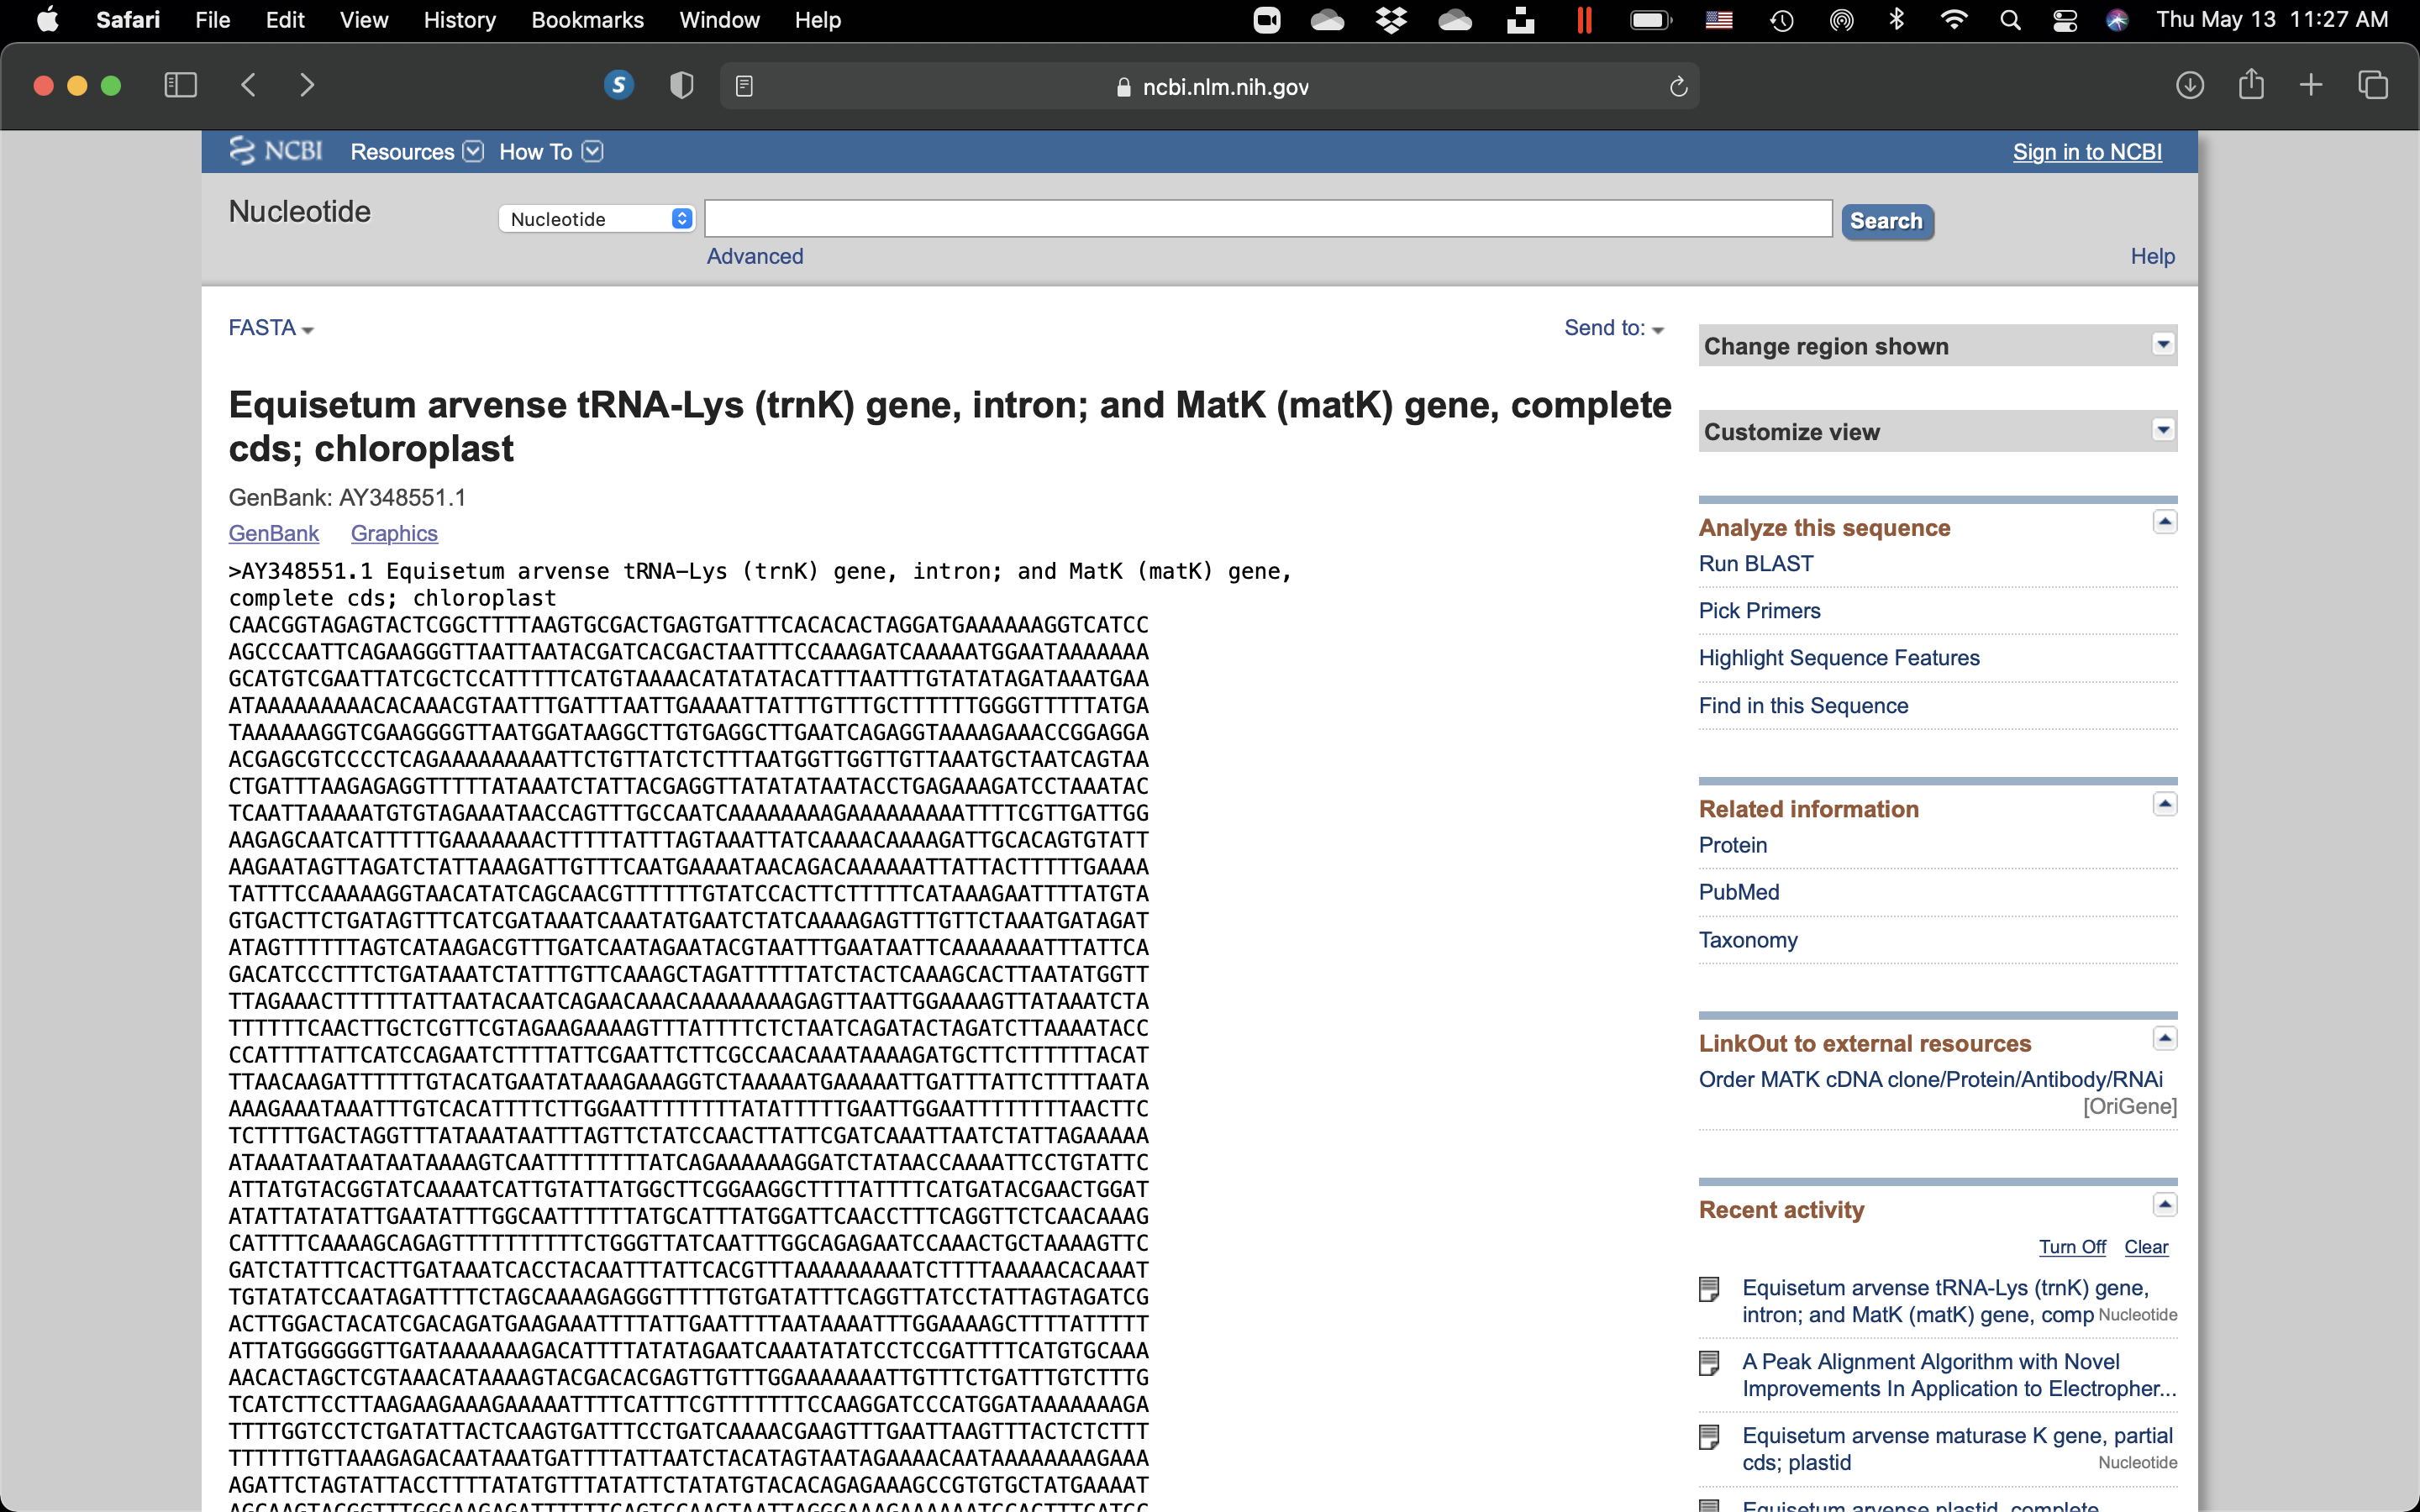Viewport: 2420px width, 1512px height.
Task: Open related Protein link
Action: (1733, 846)
